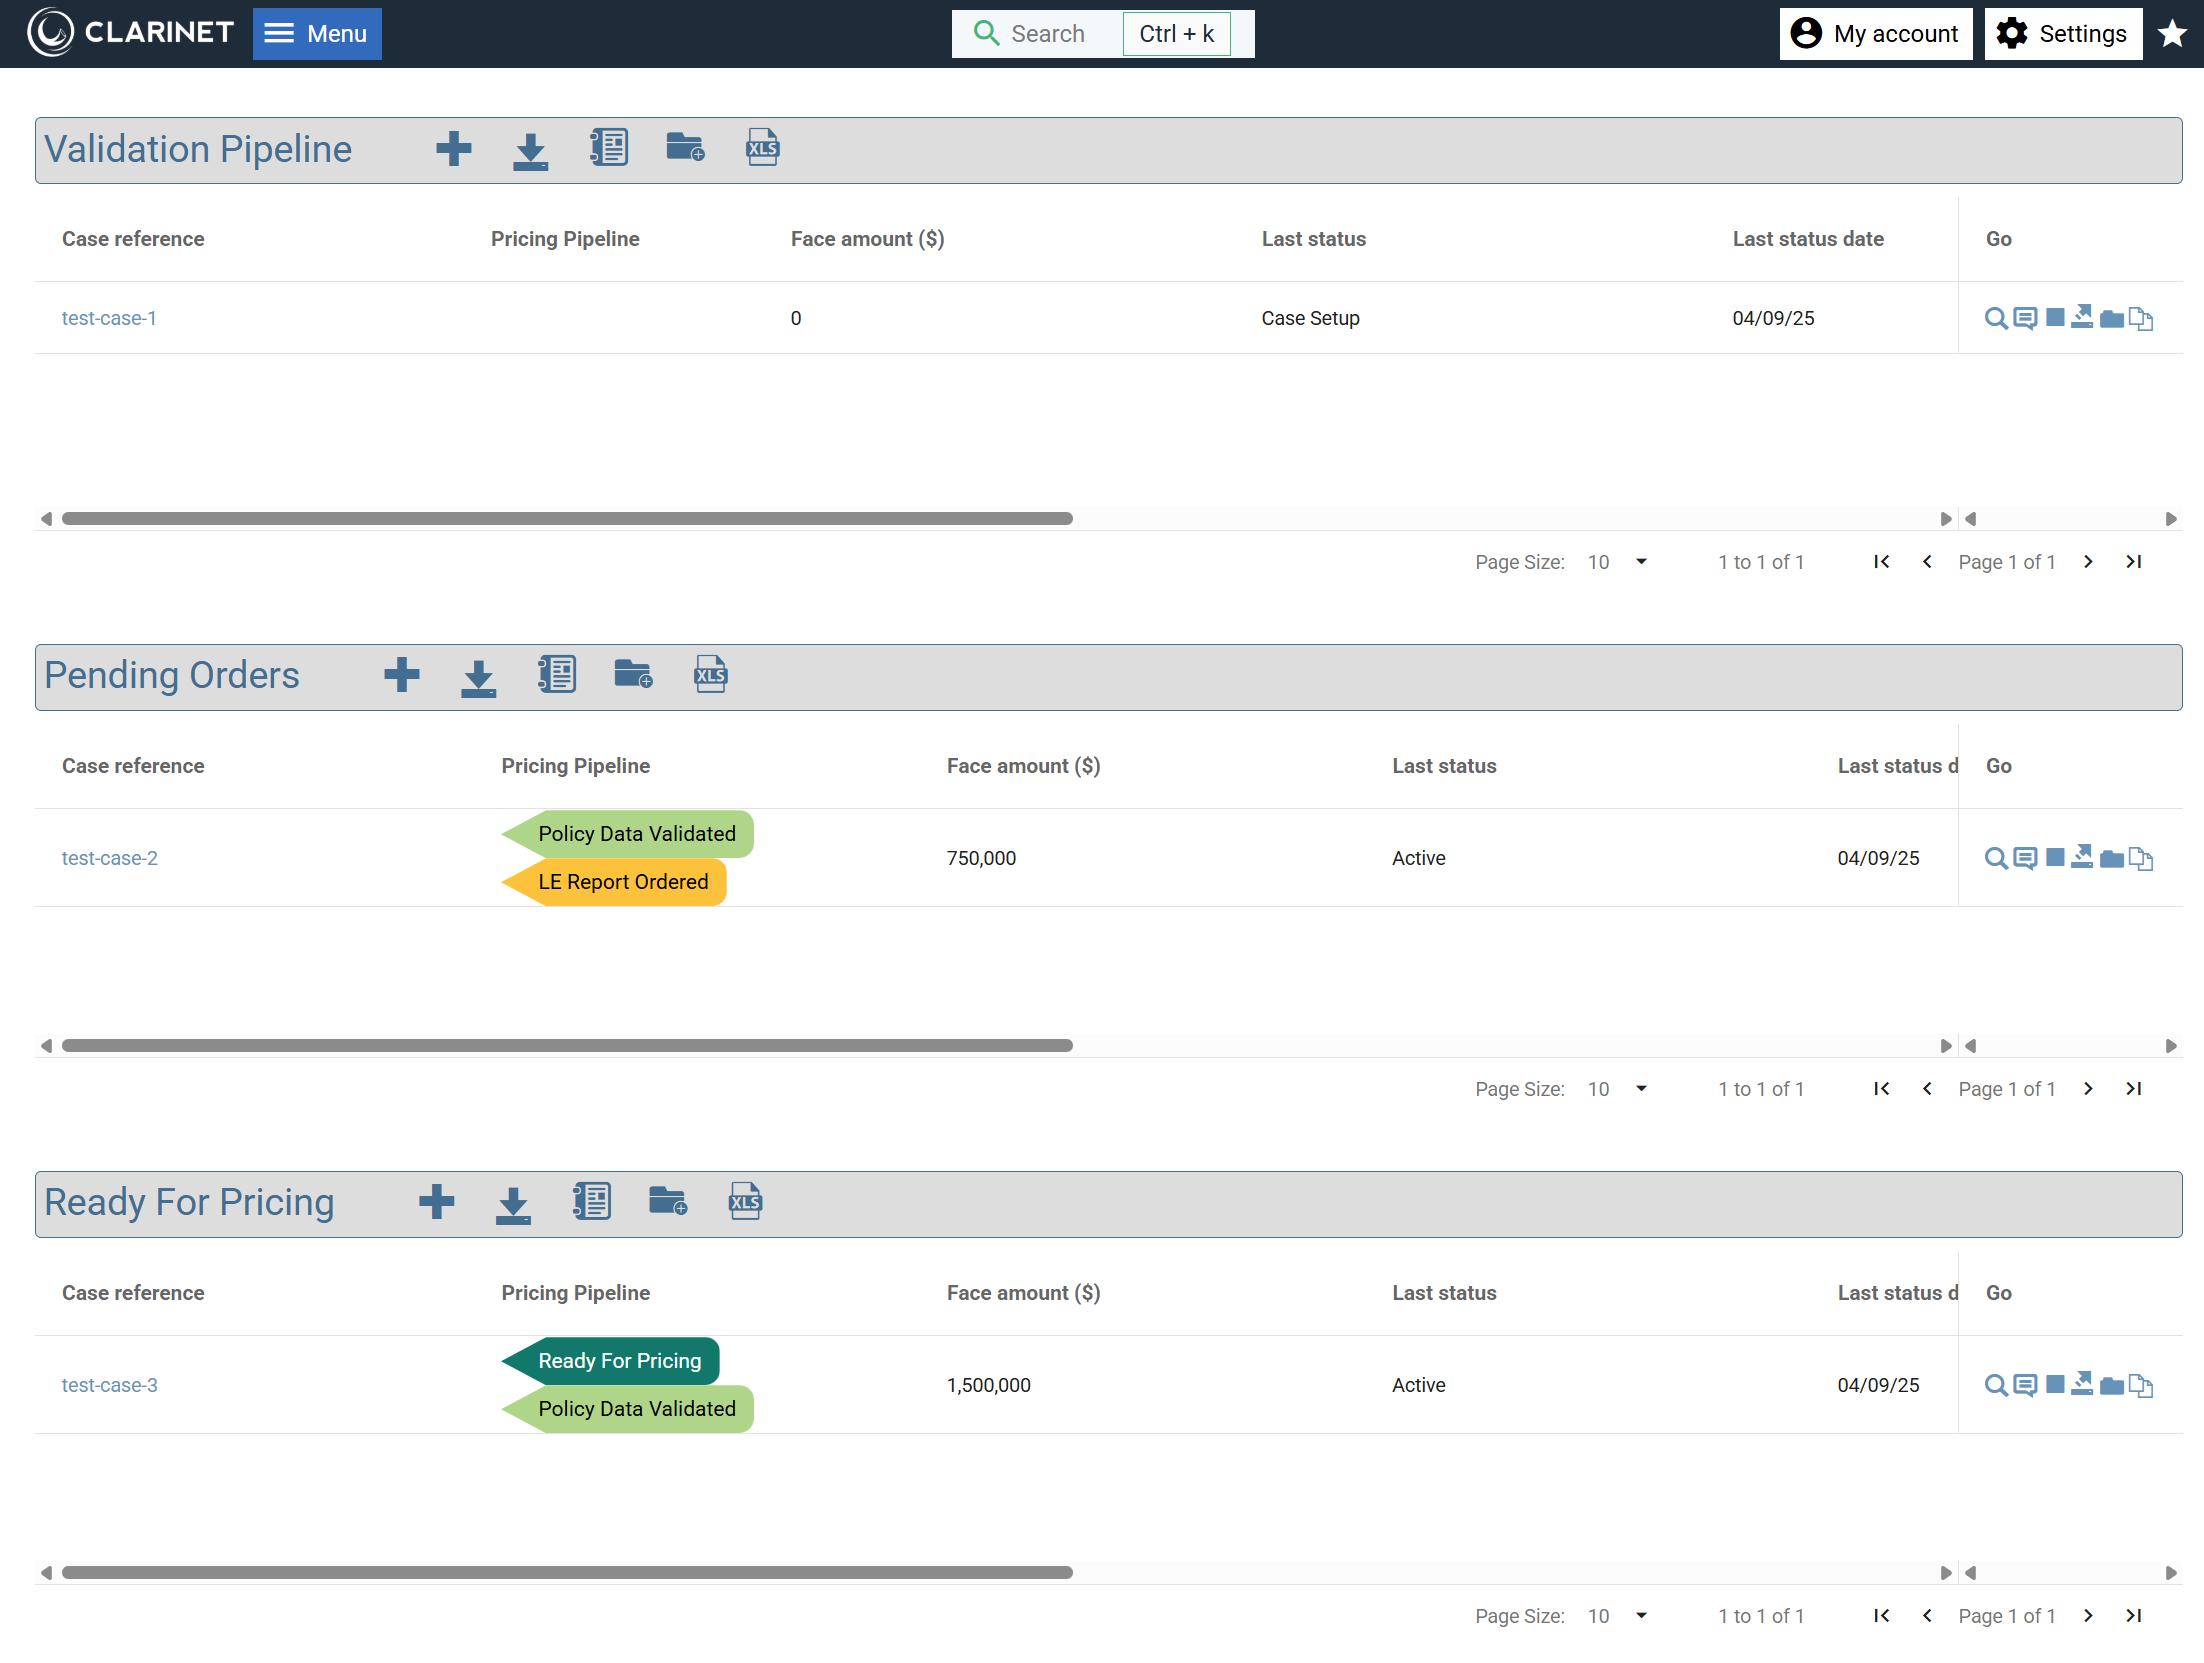Click the Settings button
This screenshot has height=1663, width=2204.
[2063, 34]
